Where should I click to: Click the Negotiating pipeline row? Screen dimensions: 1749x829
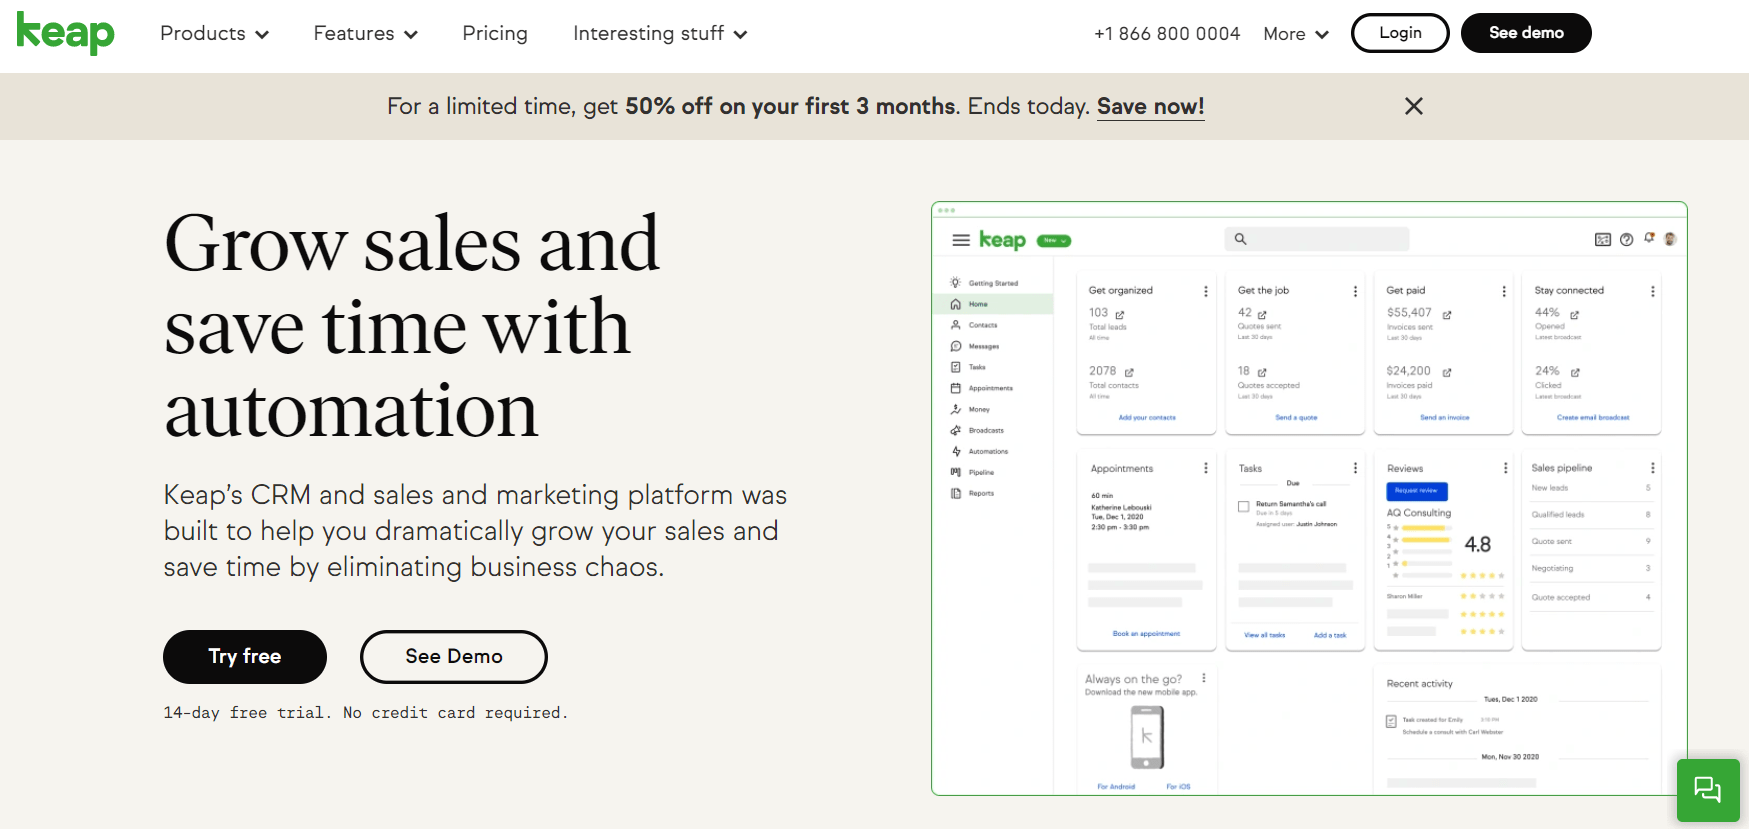(x=1591, y=569)
